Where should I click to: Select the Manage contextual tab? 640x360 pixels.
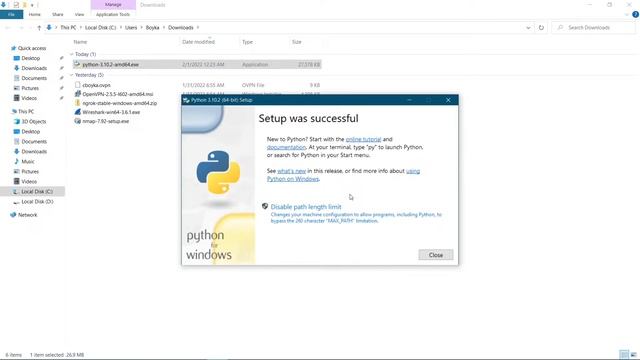pos(113,4)
